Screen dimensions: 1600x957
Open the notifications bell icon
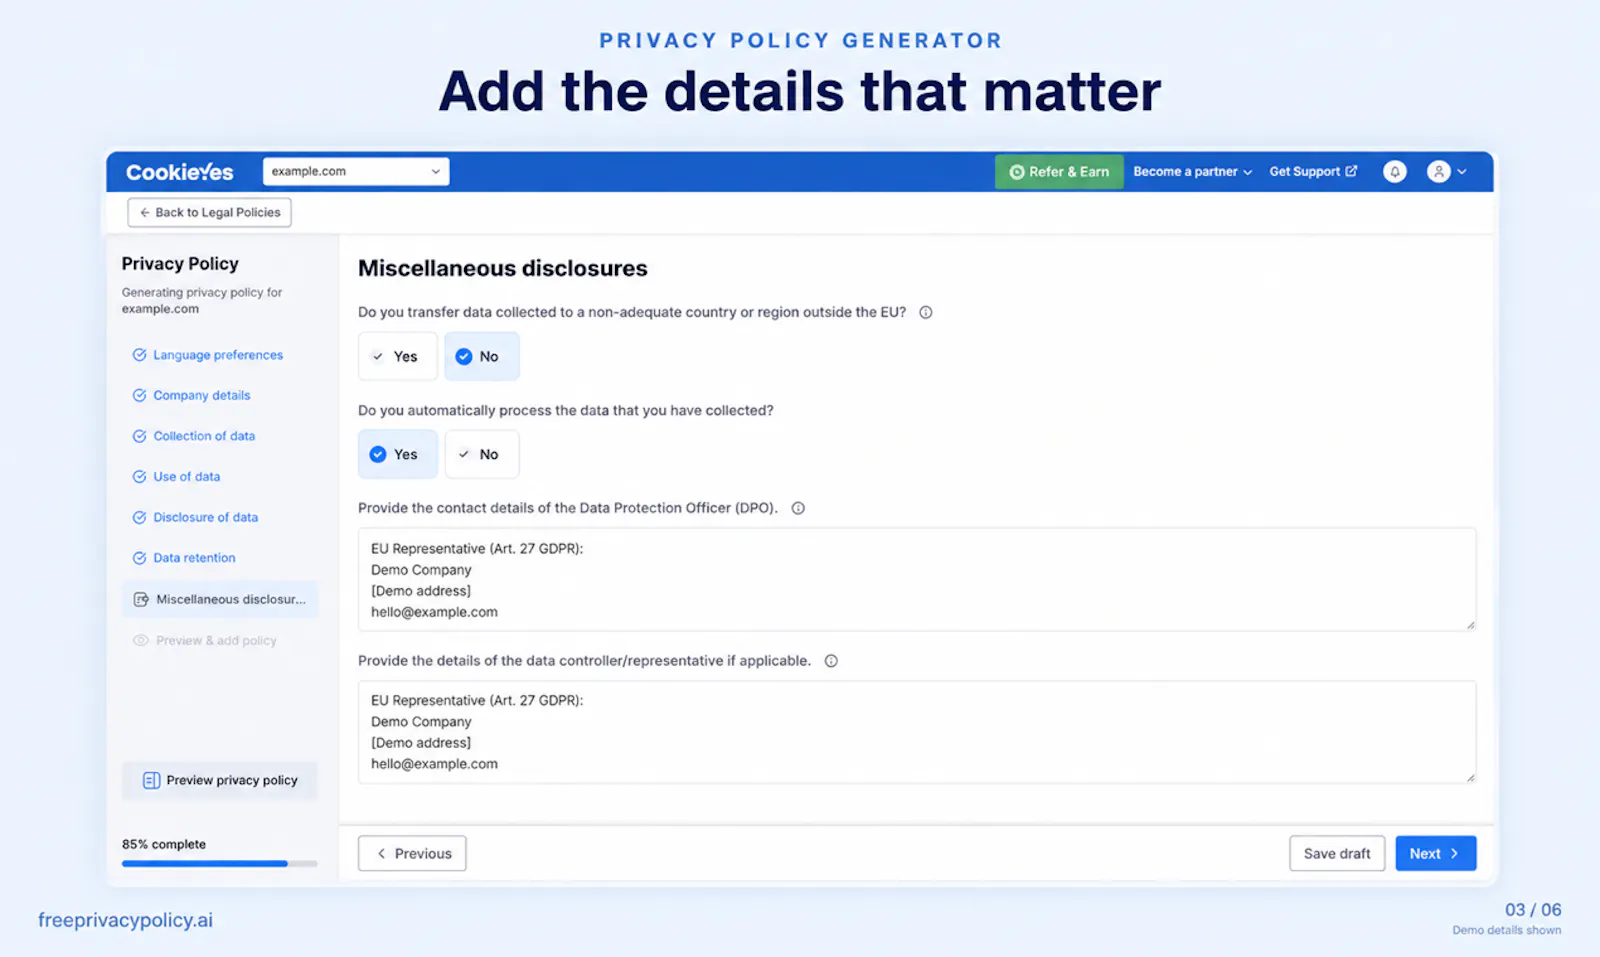[1394, 172]
